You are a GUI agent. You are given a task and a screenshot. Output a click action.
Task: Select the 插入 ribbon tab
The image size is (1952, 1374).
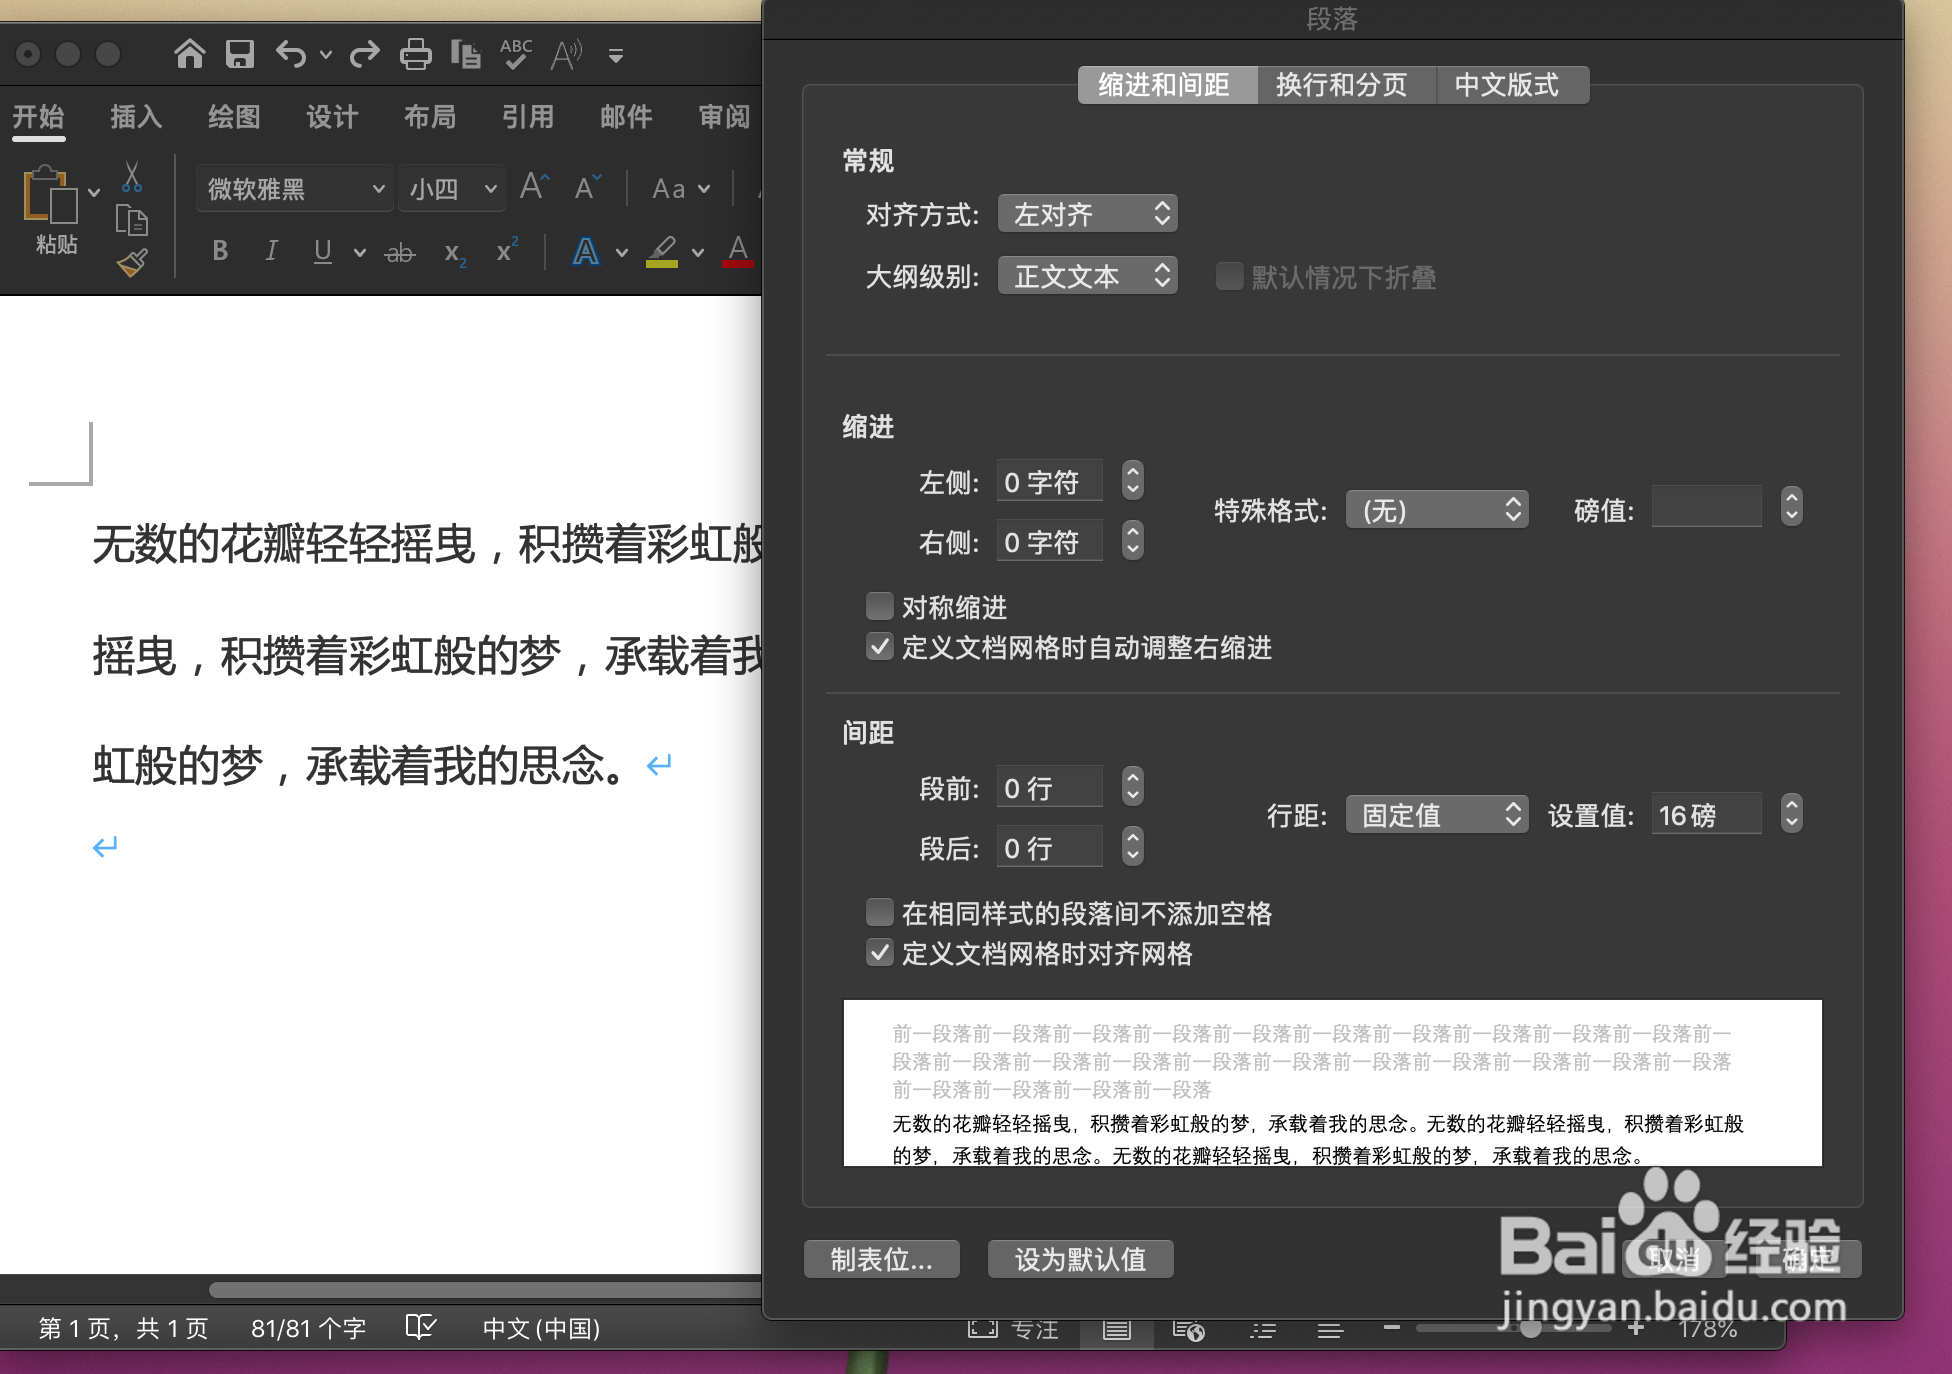coord(135,117)
